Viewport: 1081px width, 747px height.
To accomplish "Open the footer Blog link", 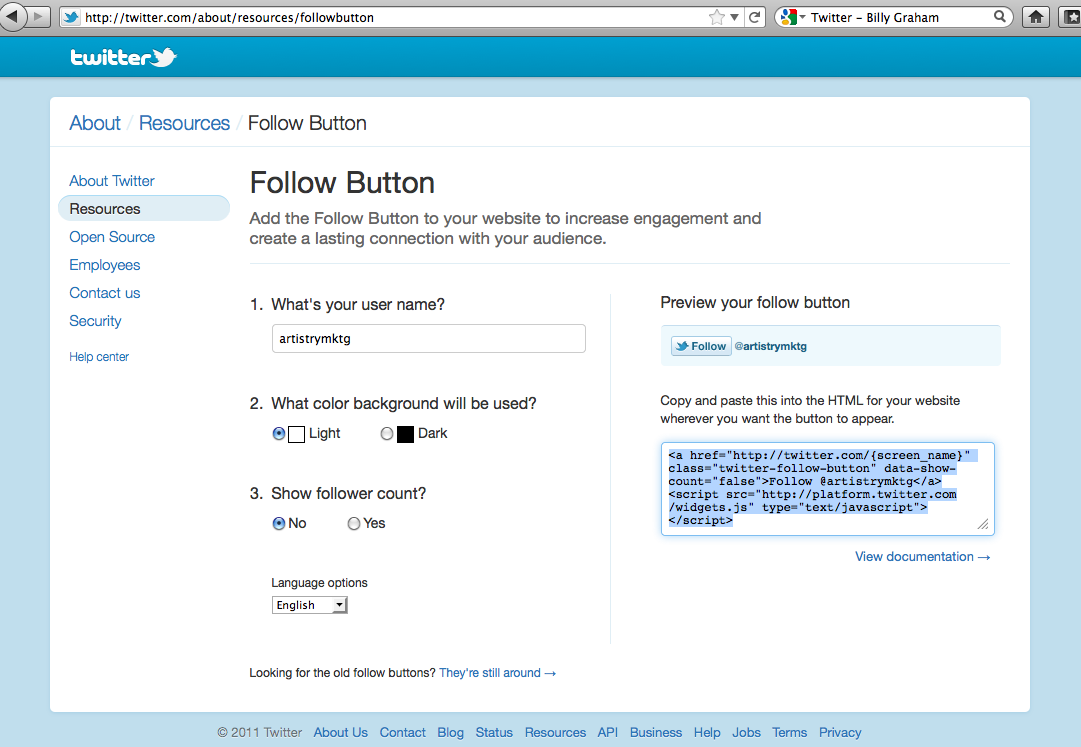I will point(450,733).
